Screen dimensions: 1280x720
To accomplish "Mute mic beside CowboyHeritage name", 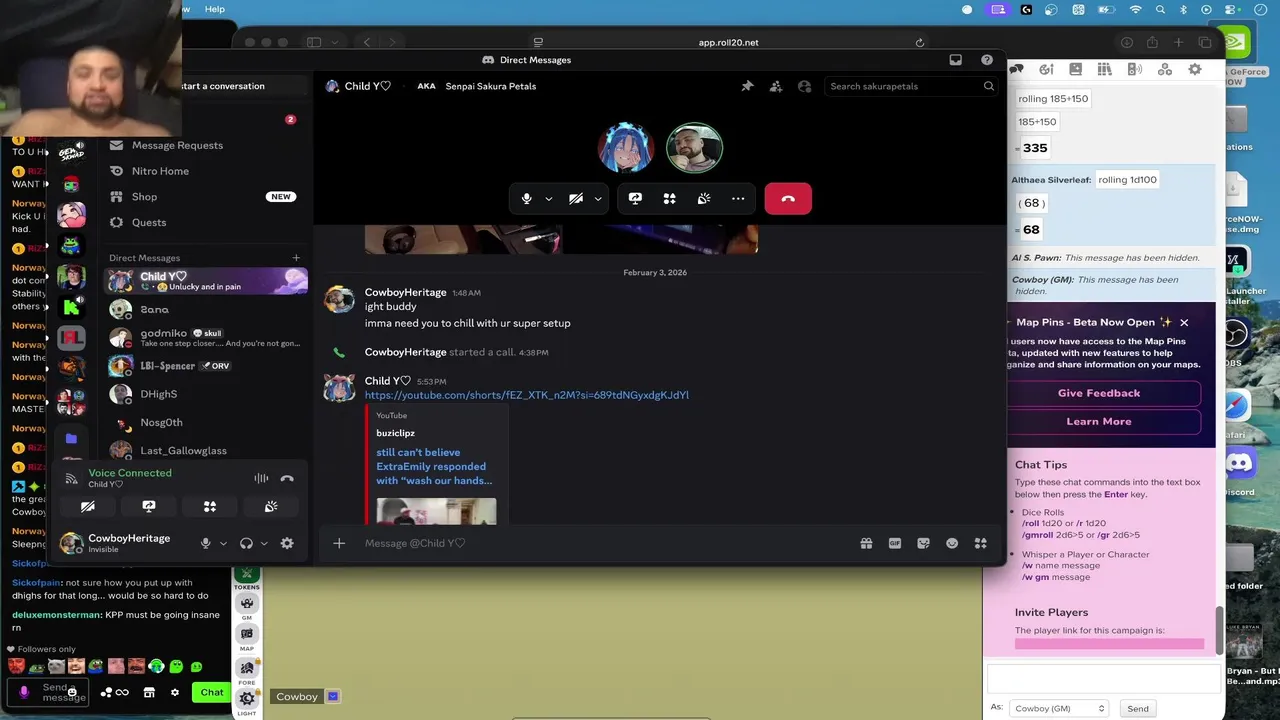I will pyautogui.click(x=206, y=543).
